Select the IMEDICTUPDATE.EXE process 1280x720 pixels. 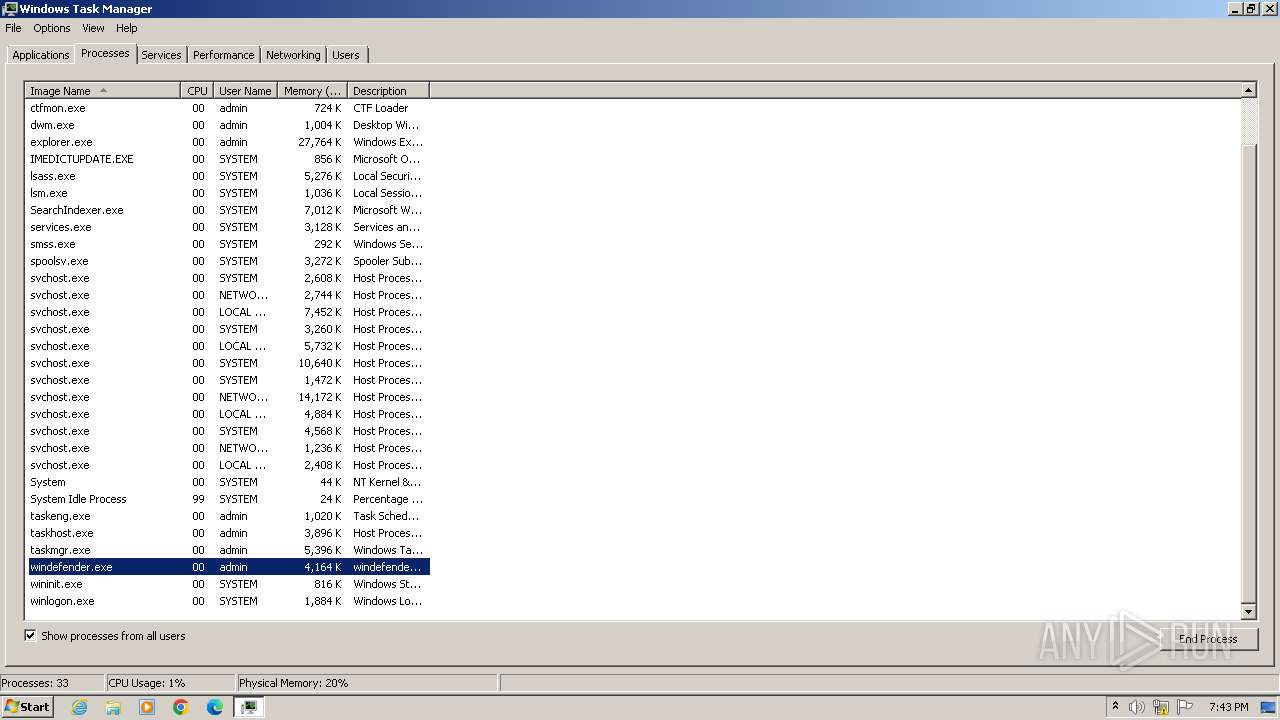pyautogui.click(x=228, y=159)
